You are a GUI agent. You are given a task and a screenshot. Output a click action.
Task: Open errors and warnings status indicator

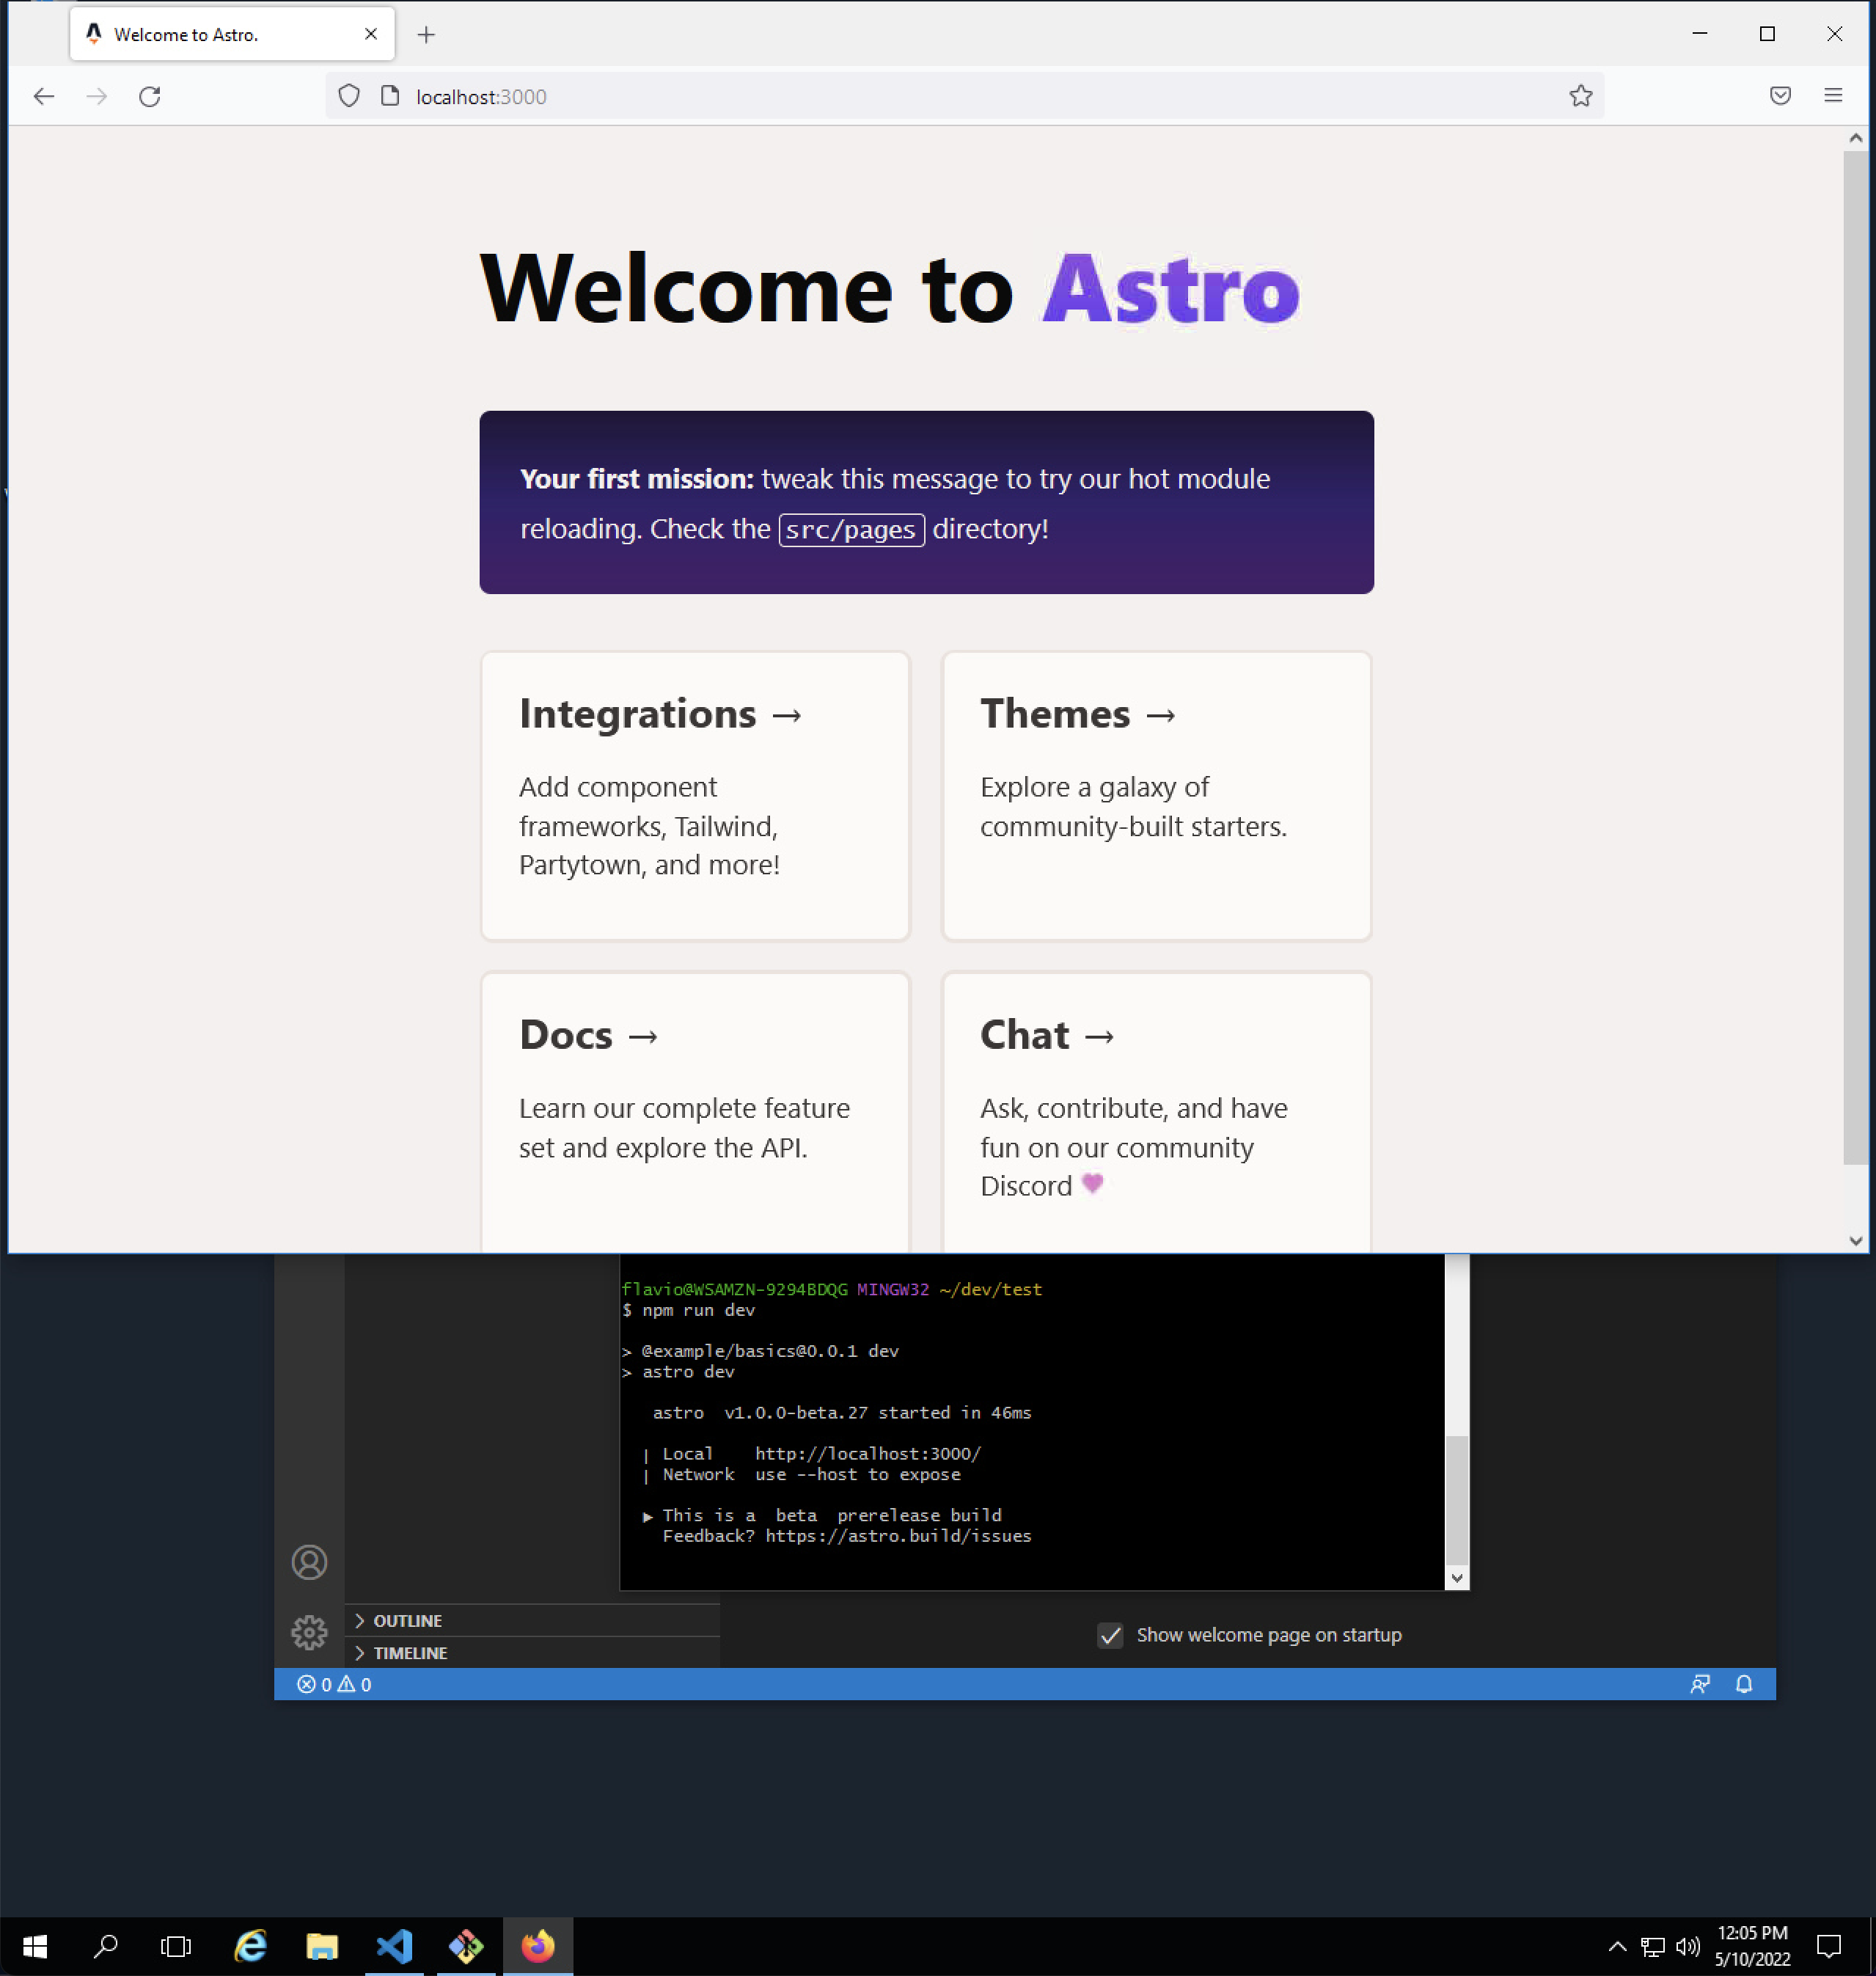334,1684
